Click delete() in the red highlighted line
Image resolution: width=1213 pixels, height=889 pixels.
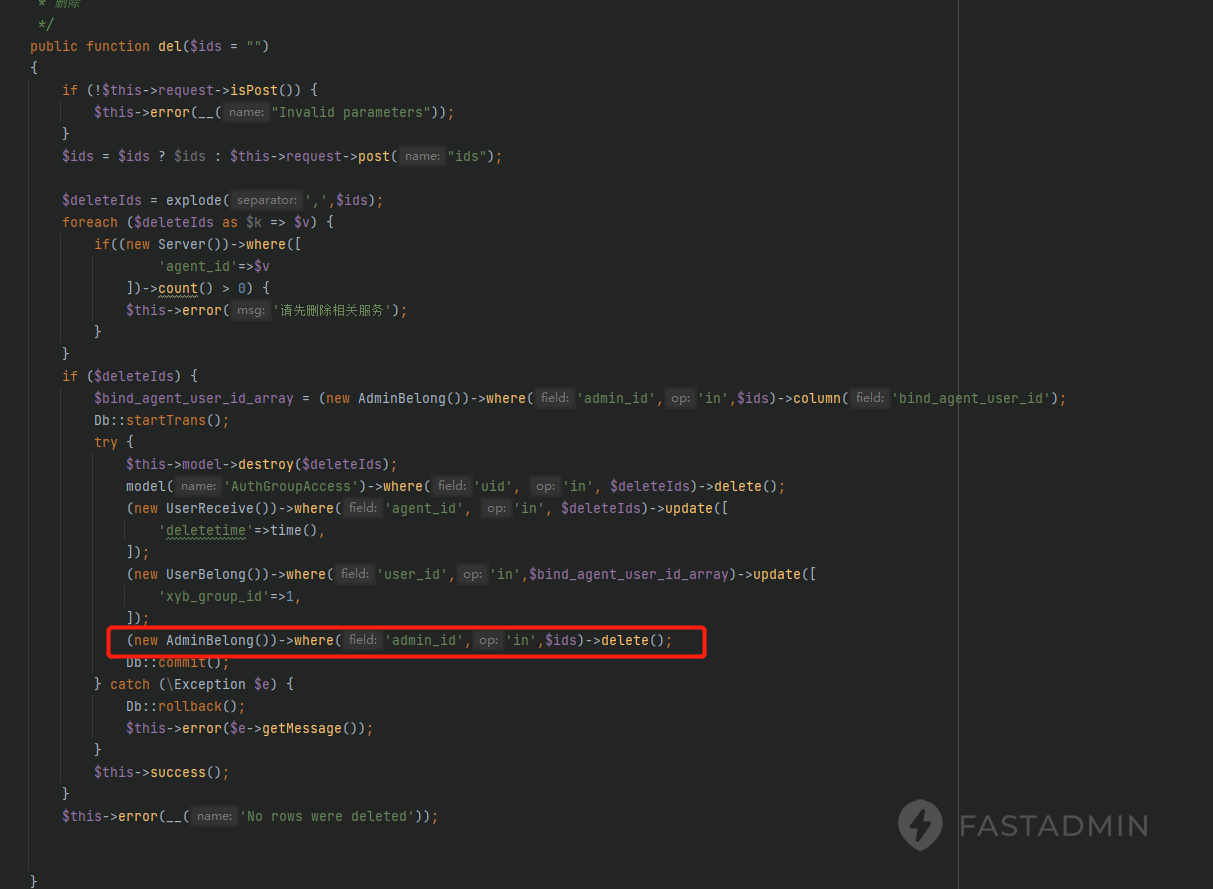(x=628, y=640)
